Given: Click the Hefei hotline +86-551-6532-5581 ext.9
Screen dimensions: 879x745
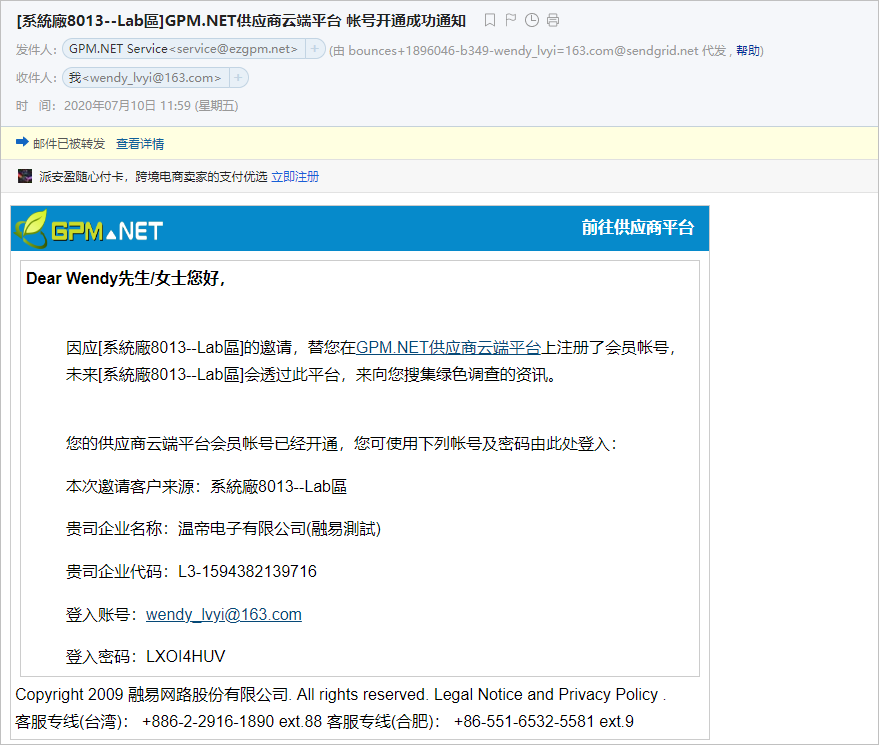Looking at the screenshot, I should 544,721.
